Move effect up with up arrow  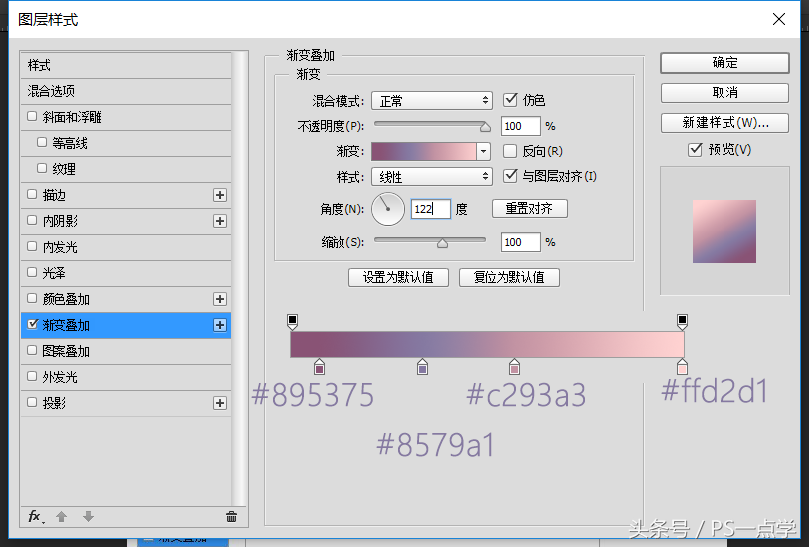click(x=61, y=516)
